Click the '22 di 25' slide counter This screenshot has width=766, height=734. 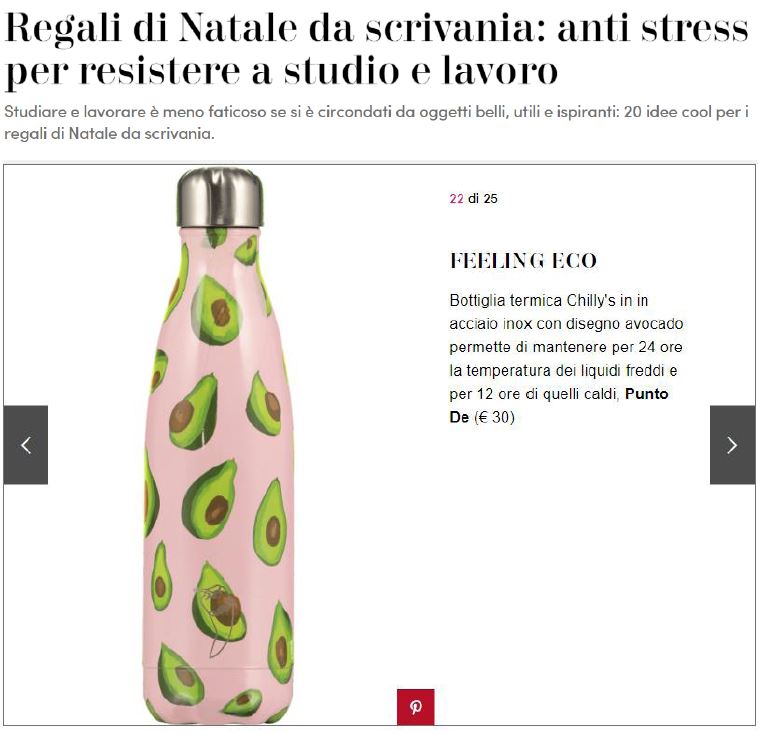click(473, 198)
